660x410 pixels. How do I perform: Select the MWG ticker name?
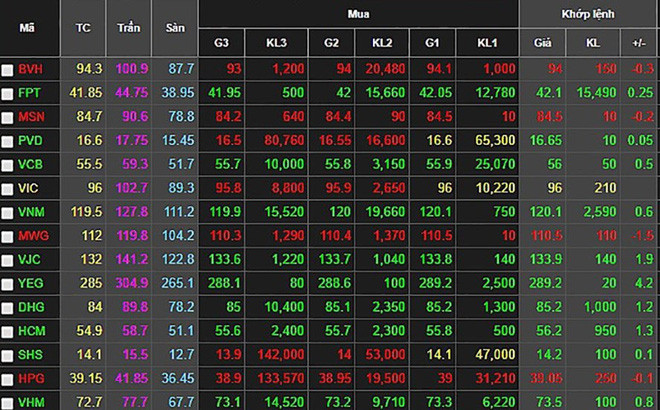(31, 236)
